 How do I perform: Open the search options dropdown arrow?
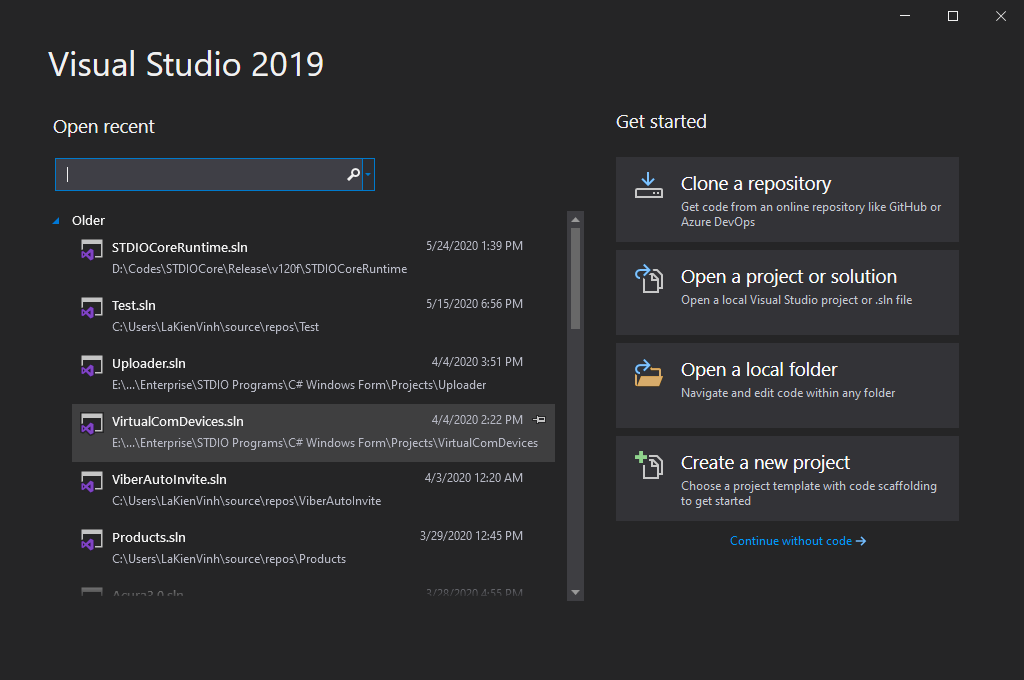pos(368,174)
